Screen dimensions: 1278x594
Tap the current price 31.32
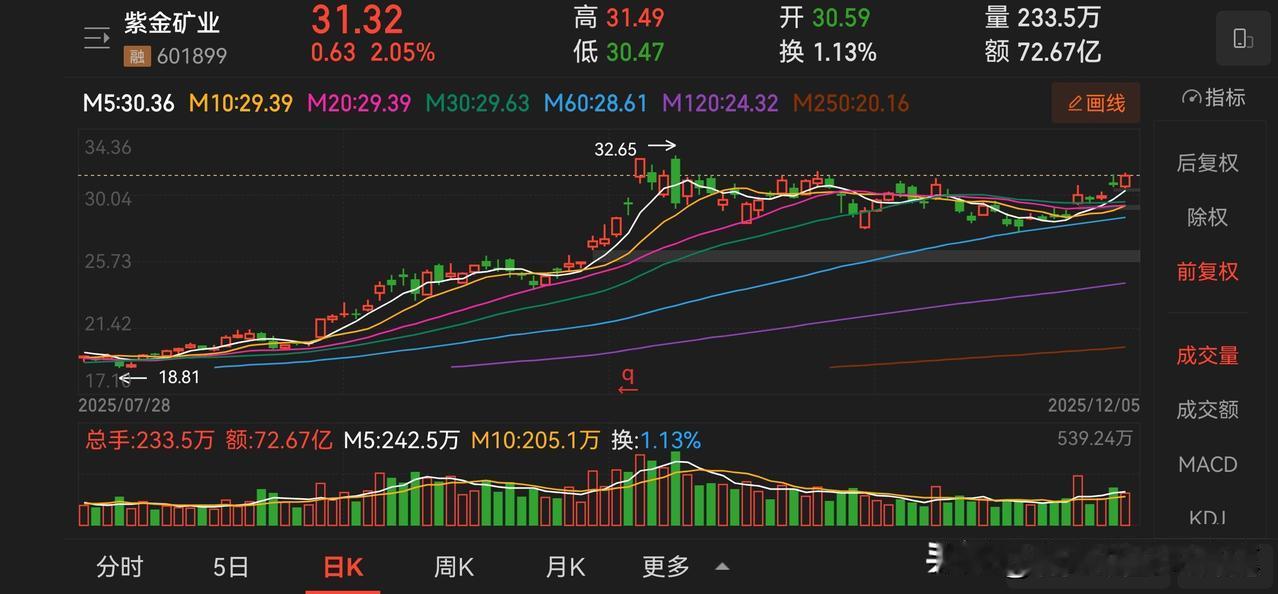(357, 19)
